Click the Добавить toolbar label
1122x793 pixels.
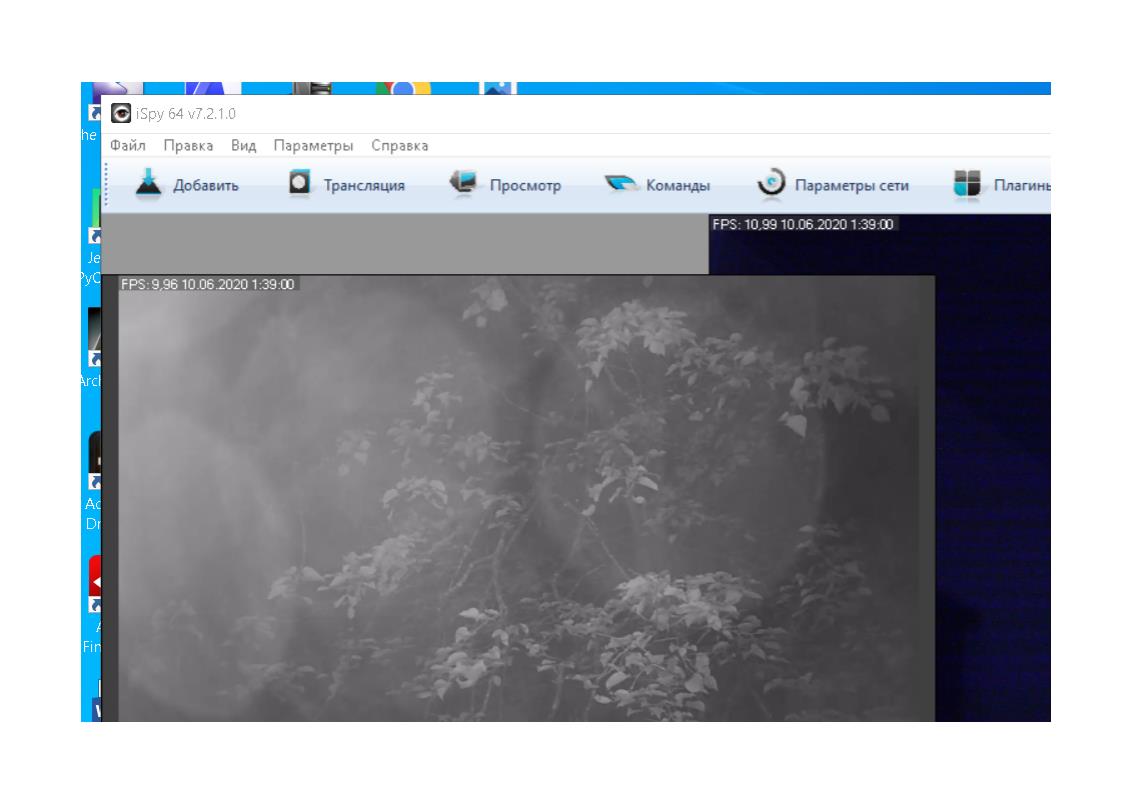[206, 185]
